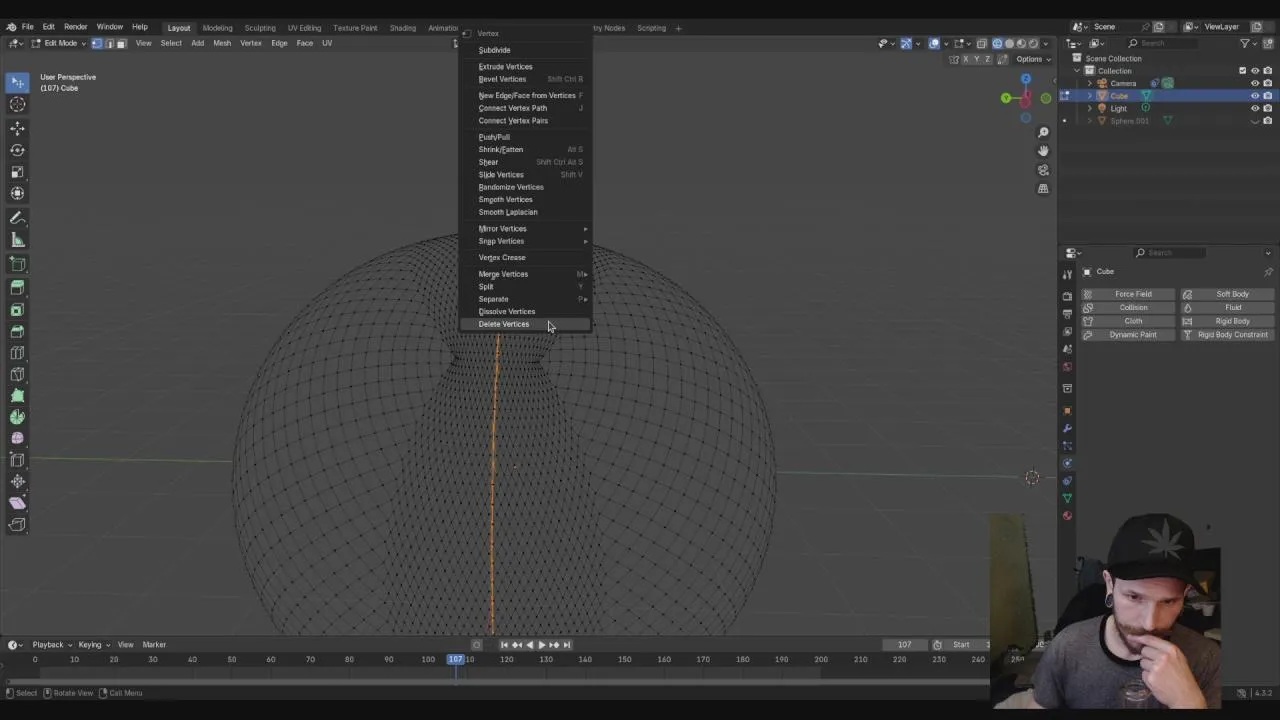Open the Physics properties tab icon
The width and height of the screenshot is (1280, 720).
pos(1067,463)
